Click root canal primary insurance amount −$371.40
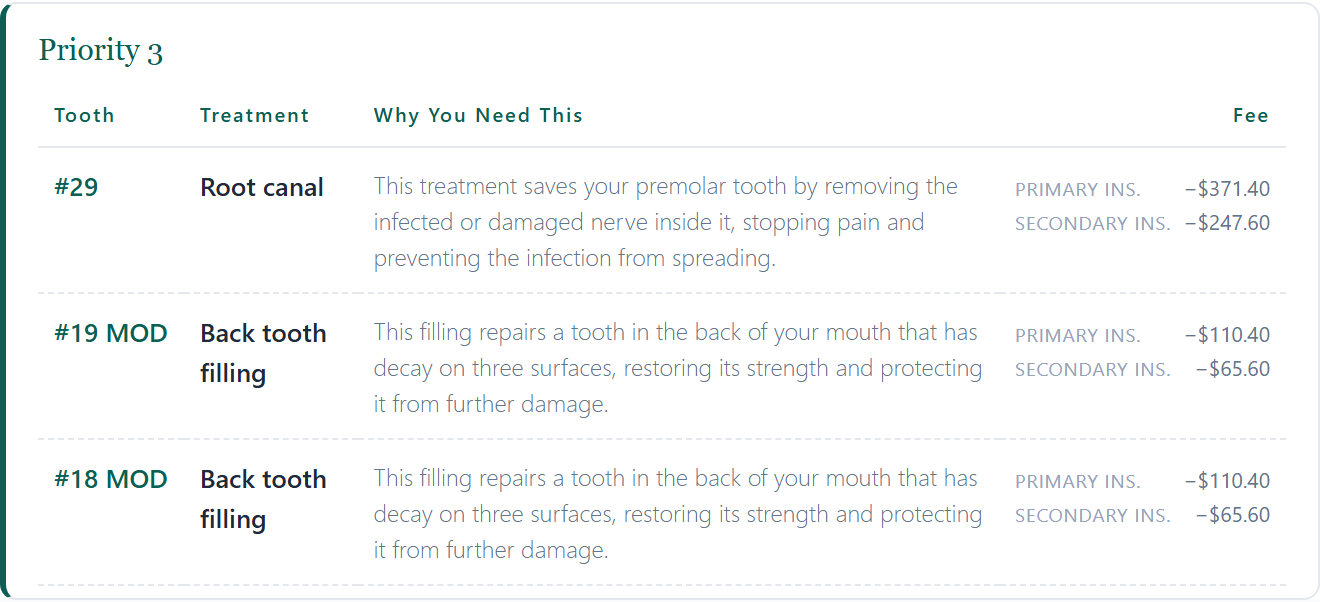Screen dimensions: 1320x602 coord(1227,189)
